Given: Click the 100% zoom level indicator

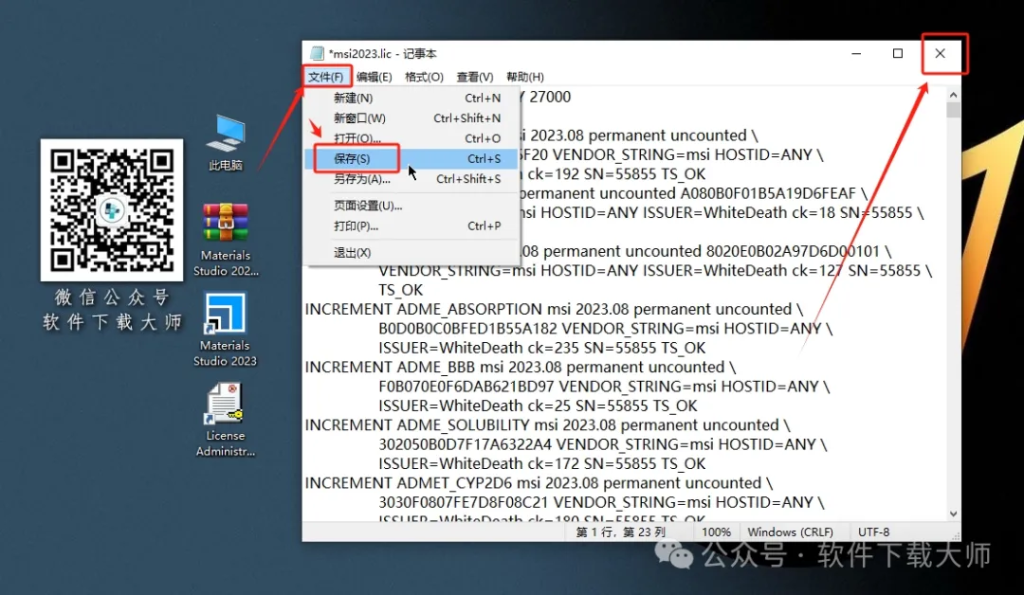Looking at the screenshot, I should coord(716,531).
